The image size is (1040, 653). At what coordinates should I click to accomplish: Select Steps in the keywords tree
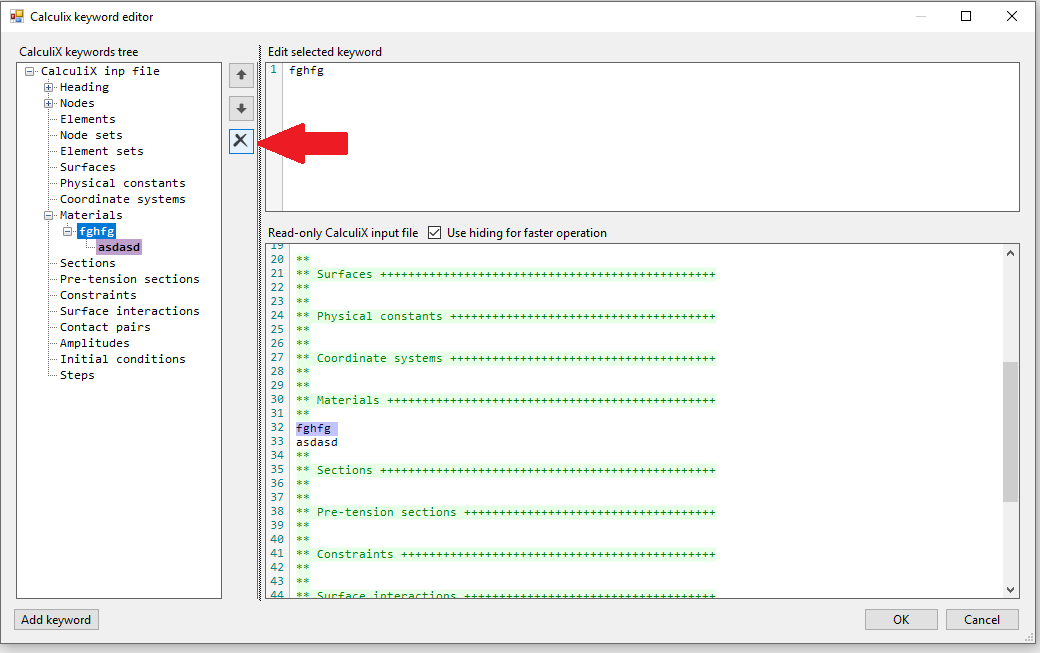pyautogui.click(x=77, y=375)
